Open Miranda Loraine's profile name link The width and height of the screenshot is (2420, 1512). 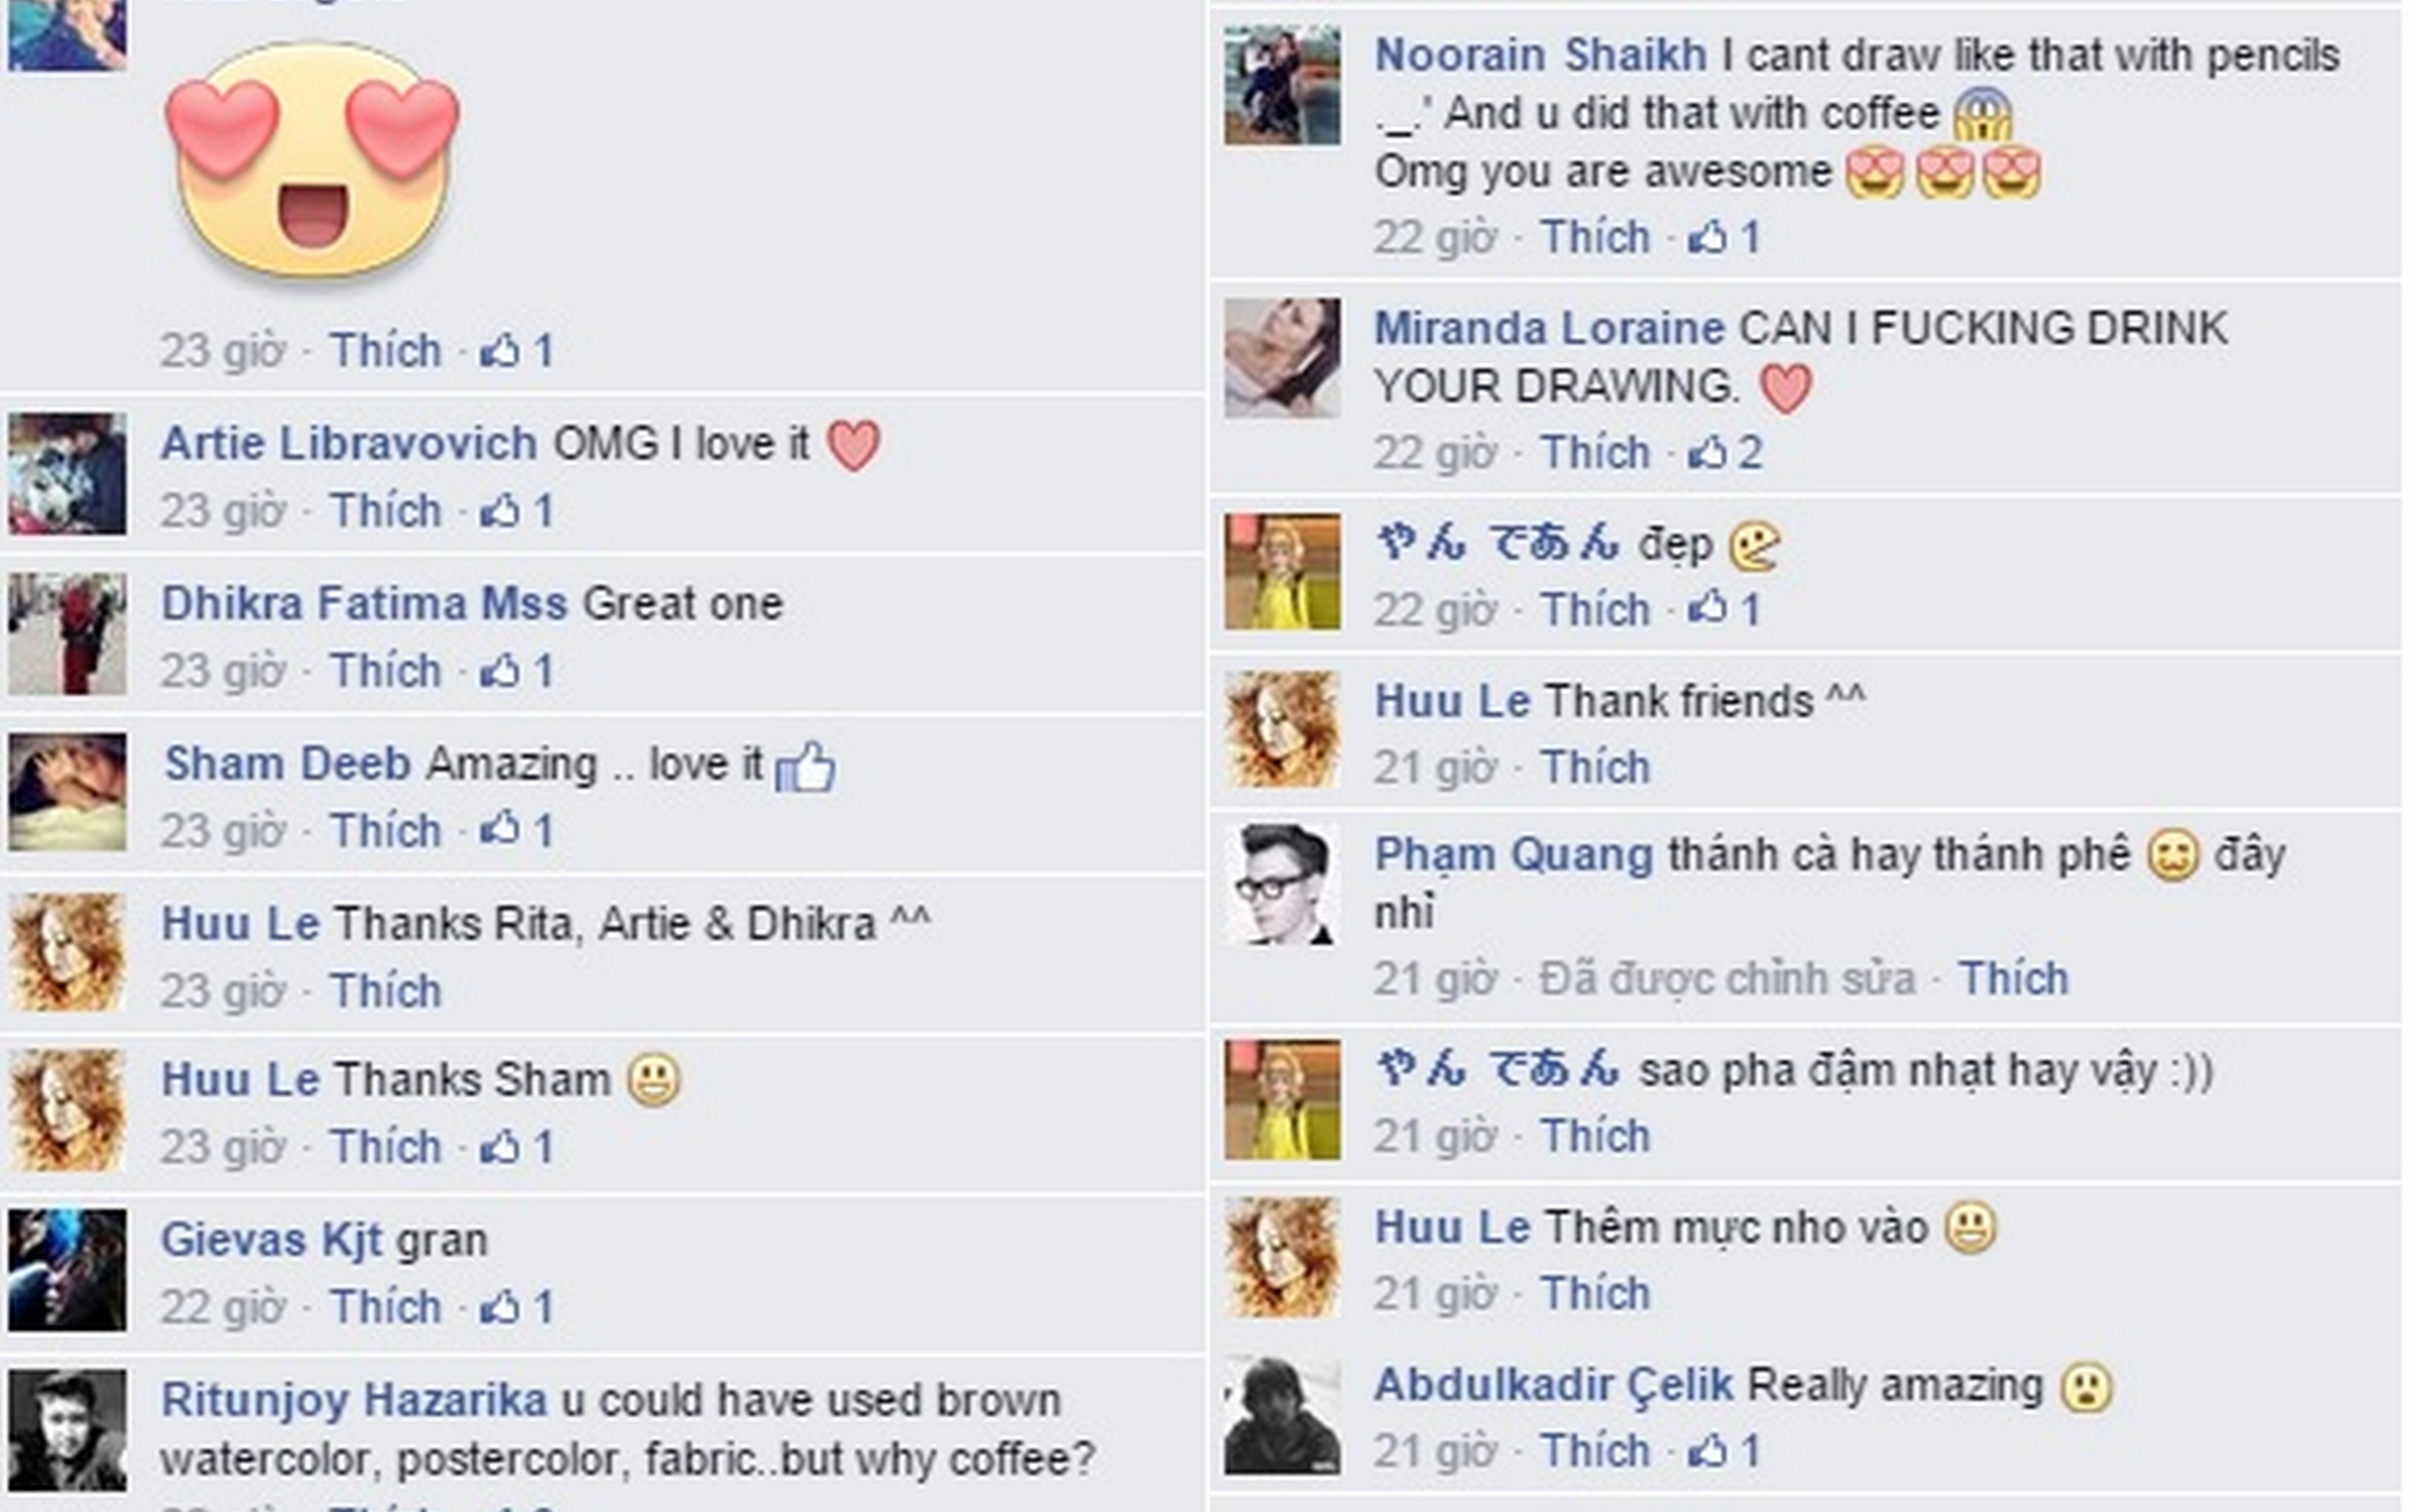coord(1549,328)
